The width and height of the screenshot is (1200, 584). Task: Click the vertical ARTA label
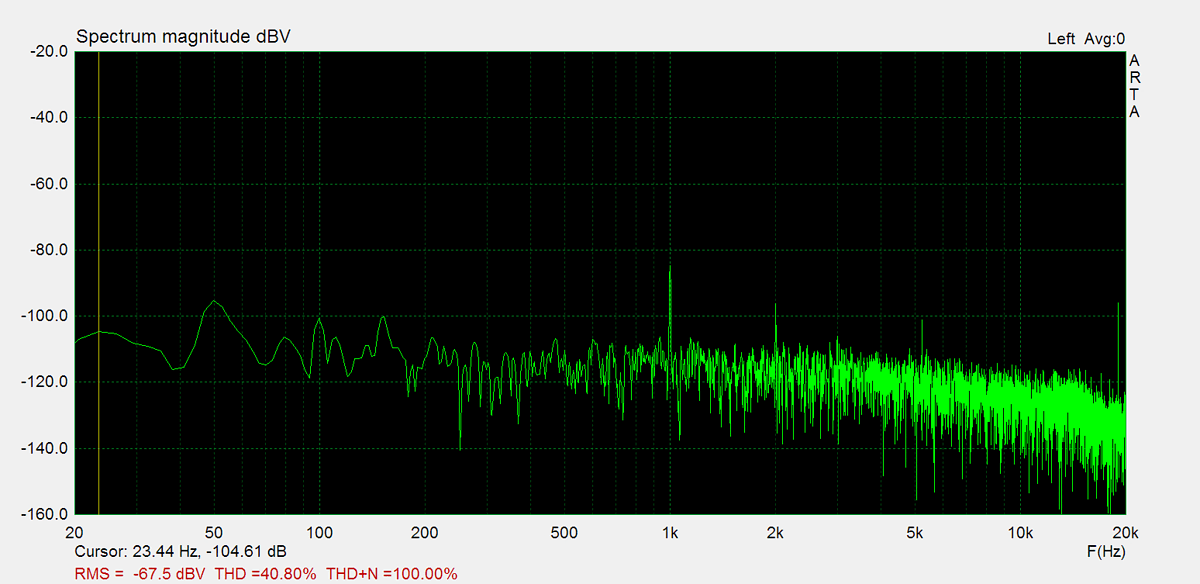1134,86
